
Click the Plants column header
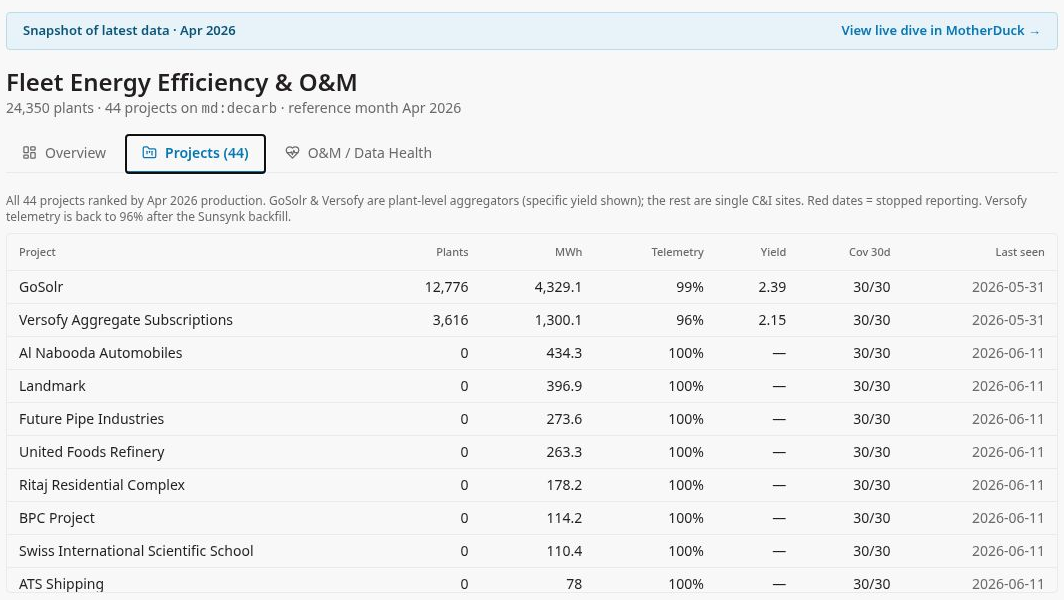pyautogui.click(x=452, y=252)
